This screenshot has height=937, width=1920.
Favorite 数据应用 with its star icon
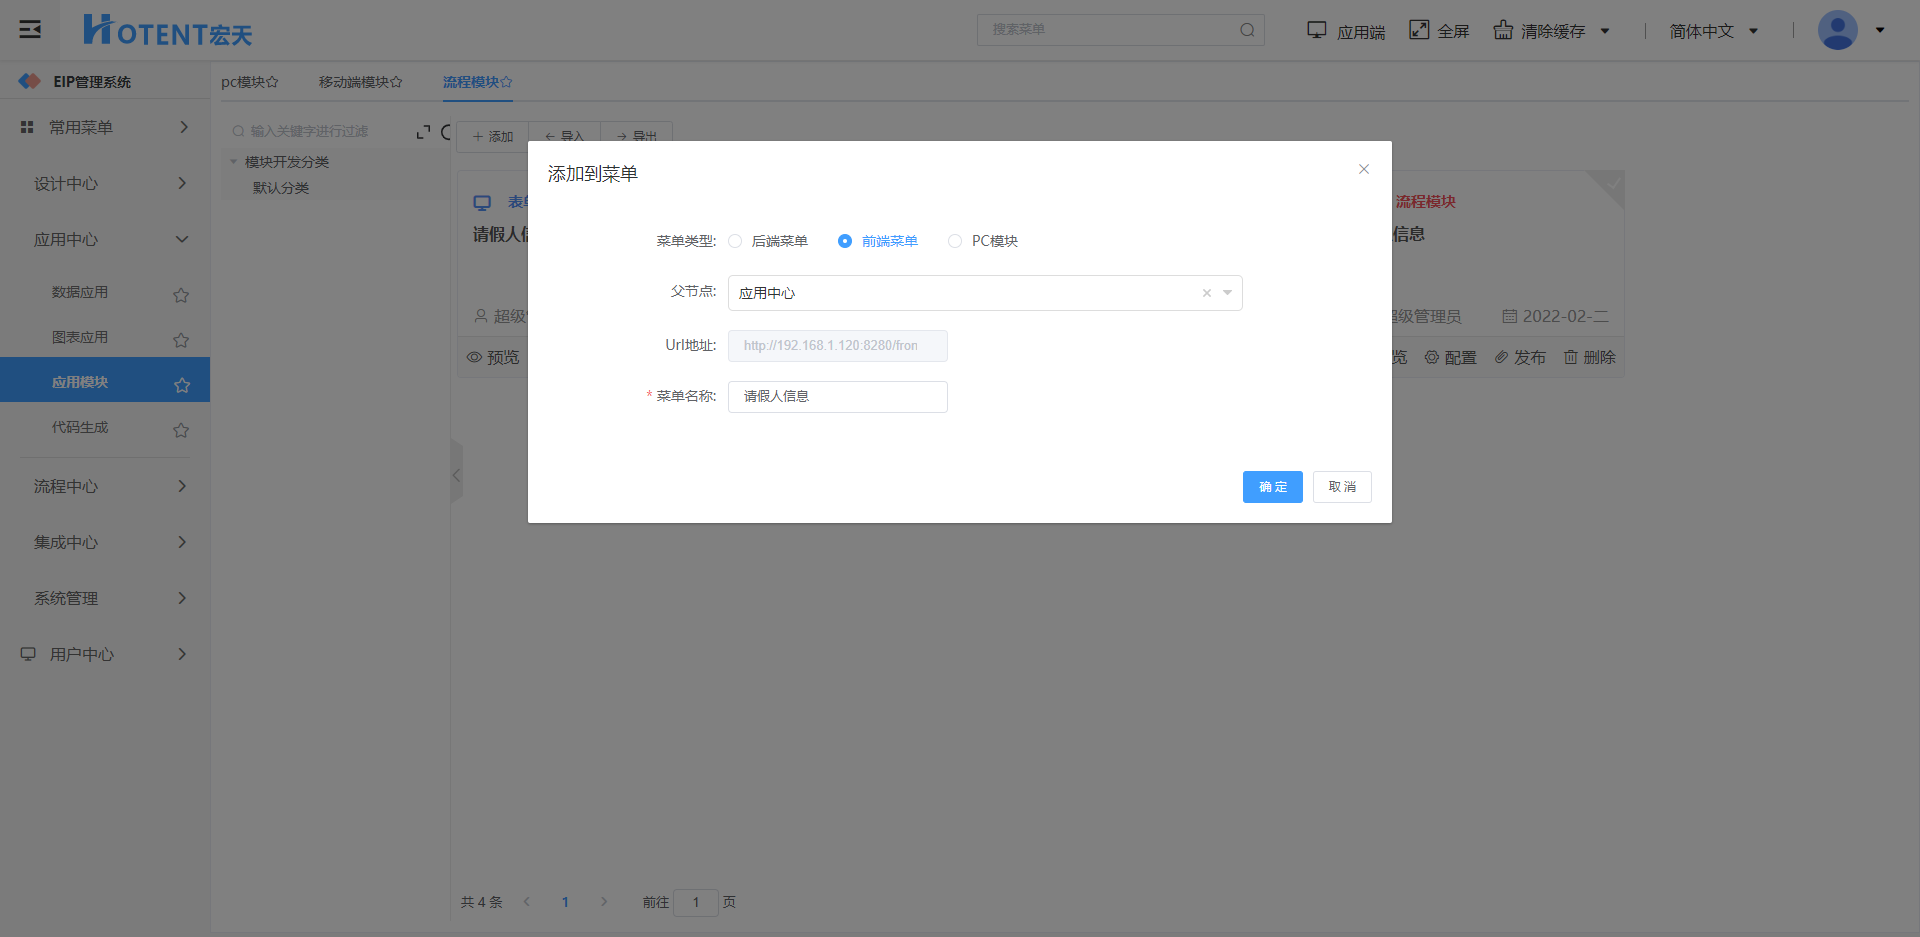pyautogui.click(x=181, y=295)
